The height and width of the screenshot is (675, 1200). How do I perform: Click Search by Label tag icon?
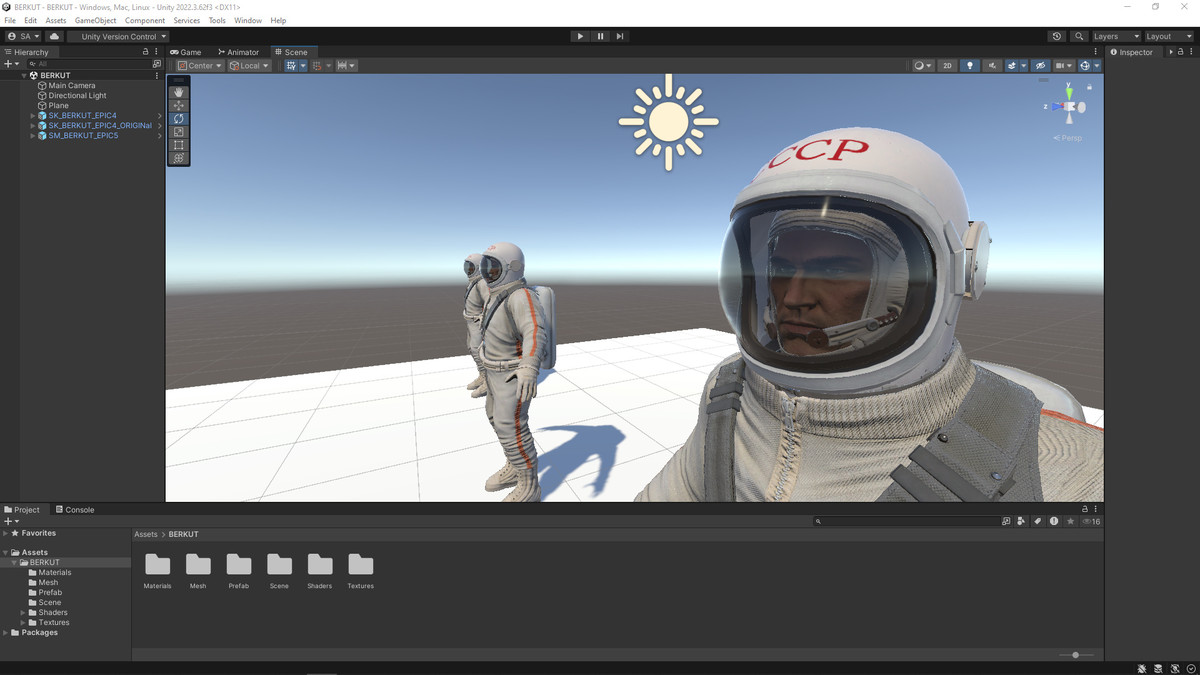1037,521
